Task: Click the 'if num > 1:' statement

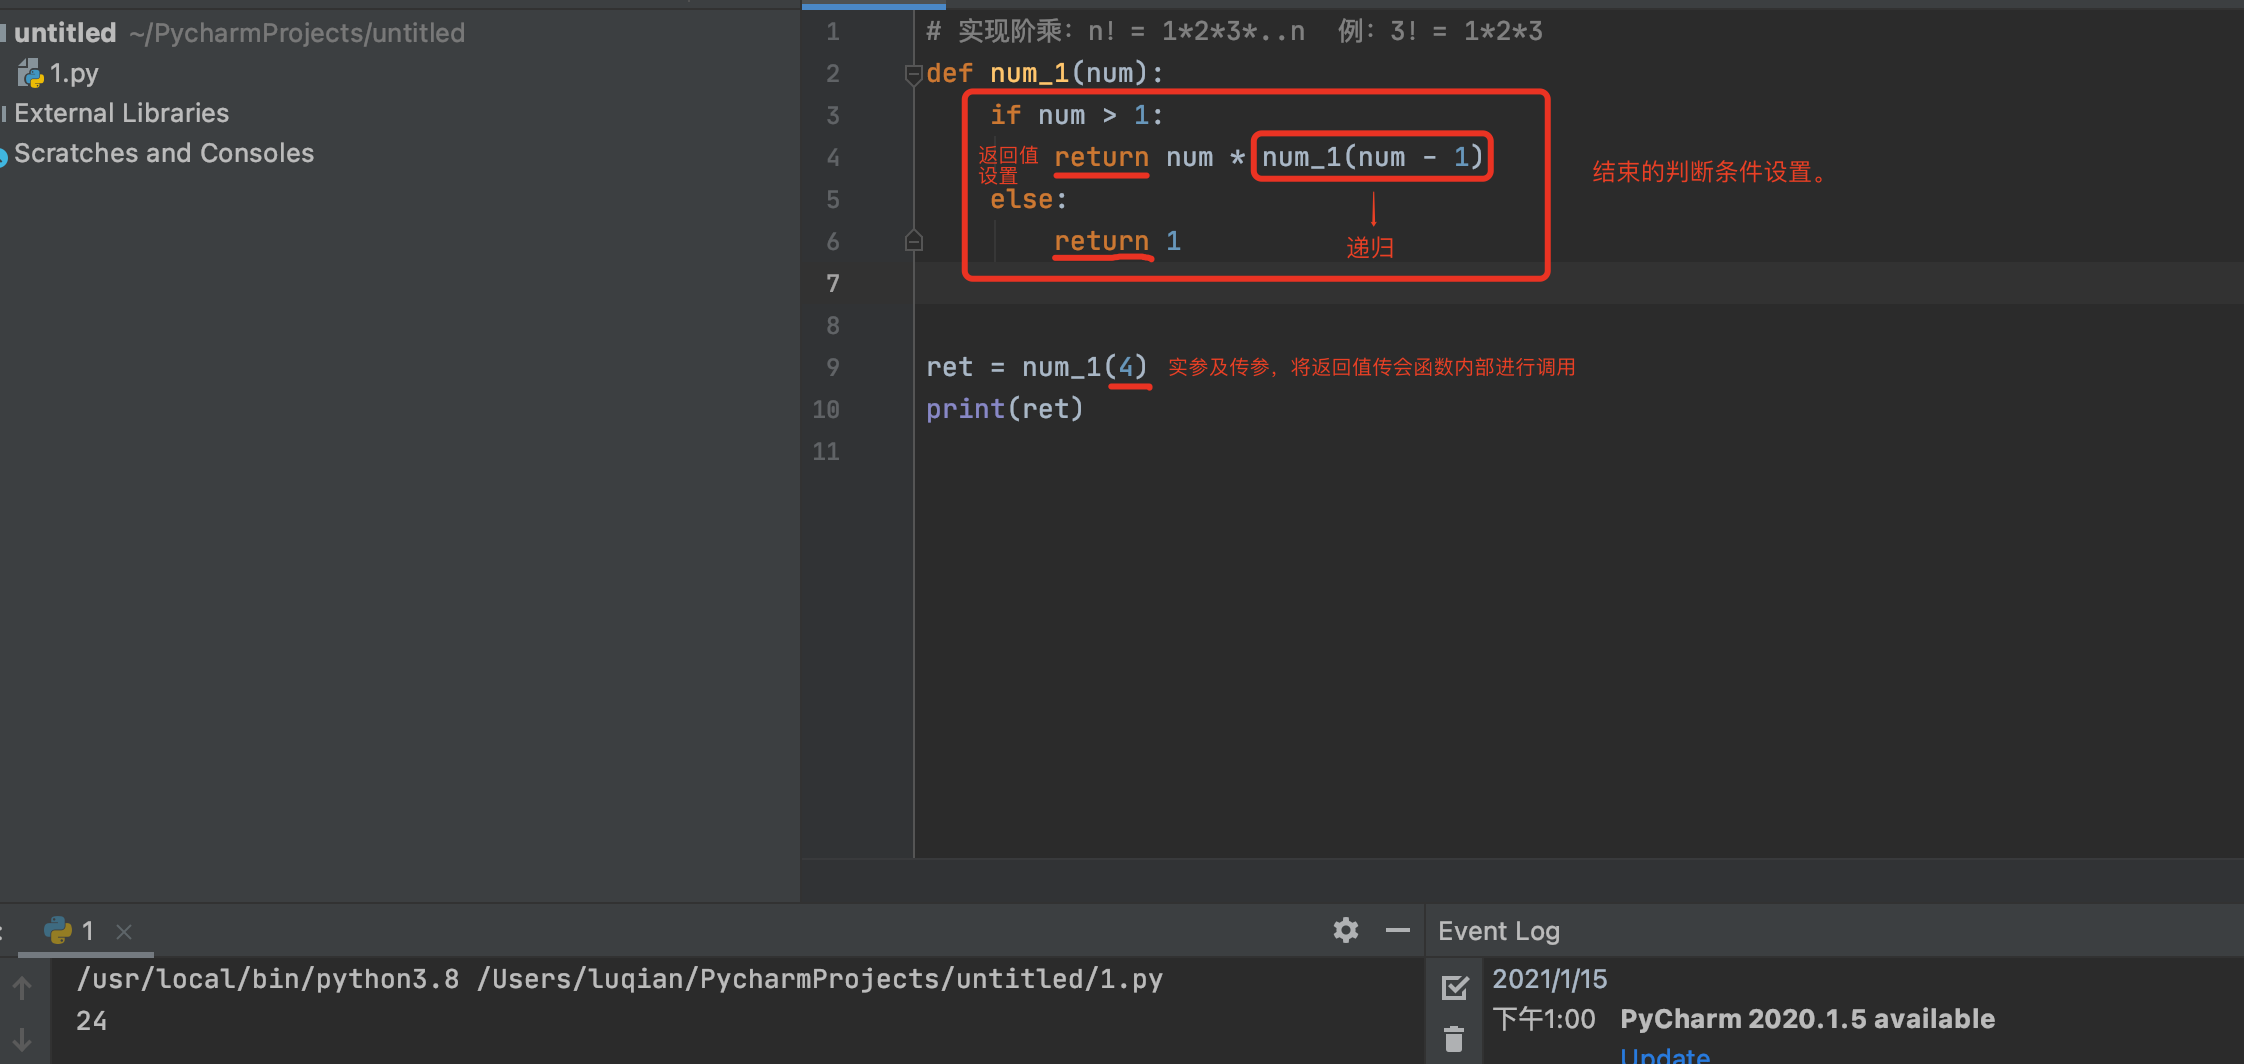Action: 1076,115
